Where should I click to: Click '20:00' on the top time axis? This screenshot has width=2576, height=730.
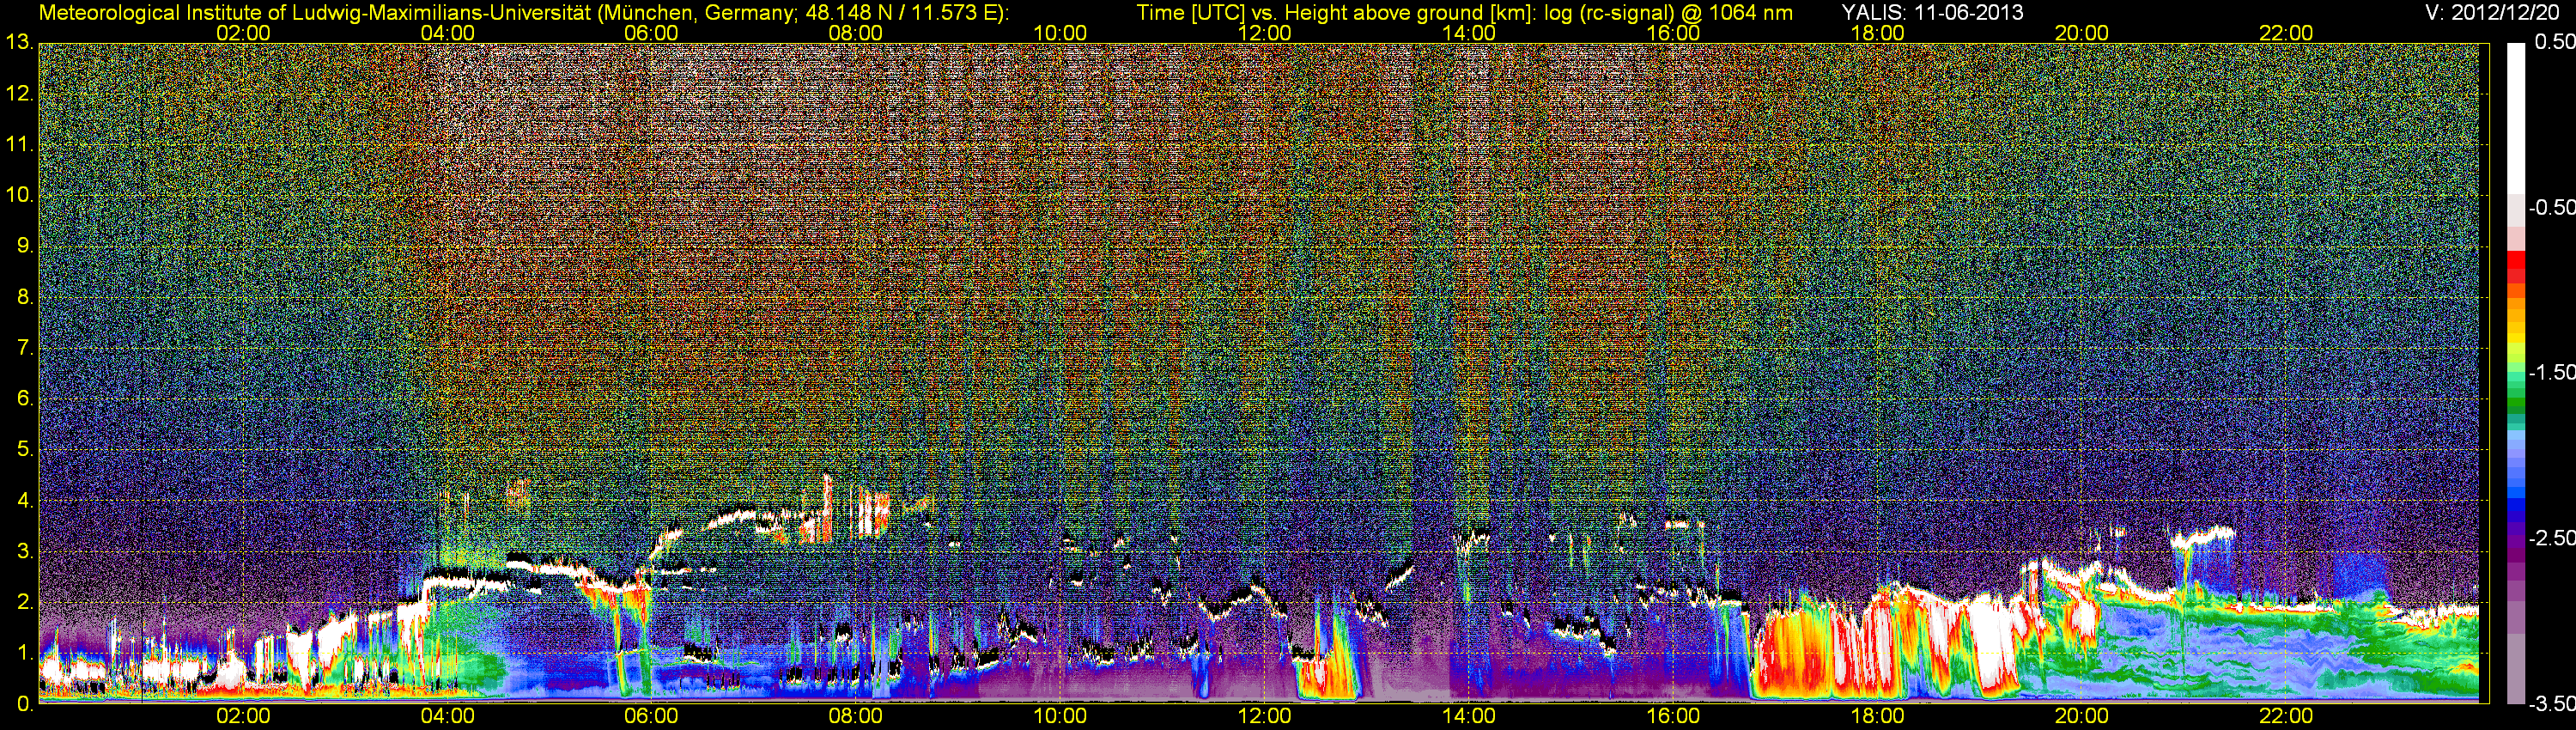point(2082,33)
